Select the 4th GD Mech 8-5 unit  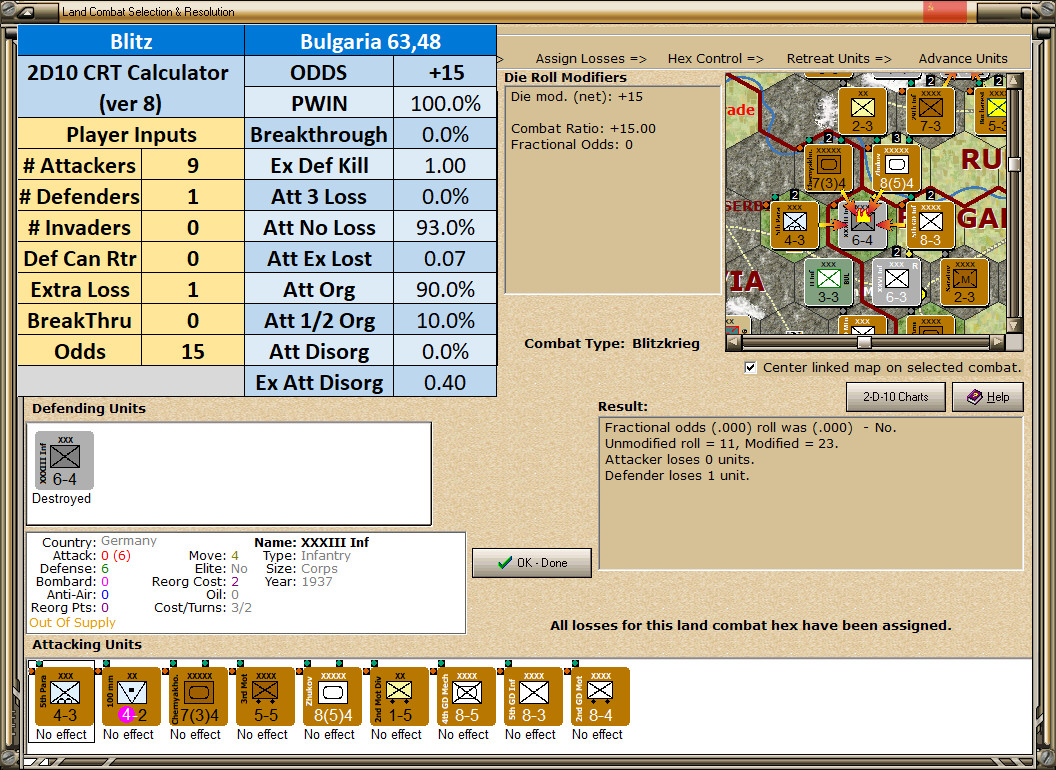point(466,697)
